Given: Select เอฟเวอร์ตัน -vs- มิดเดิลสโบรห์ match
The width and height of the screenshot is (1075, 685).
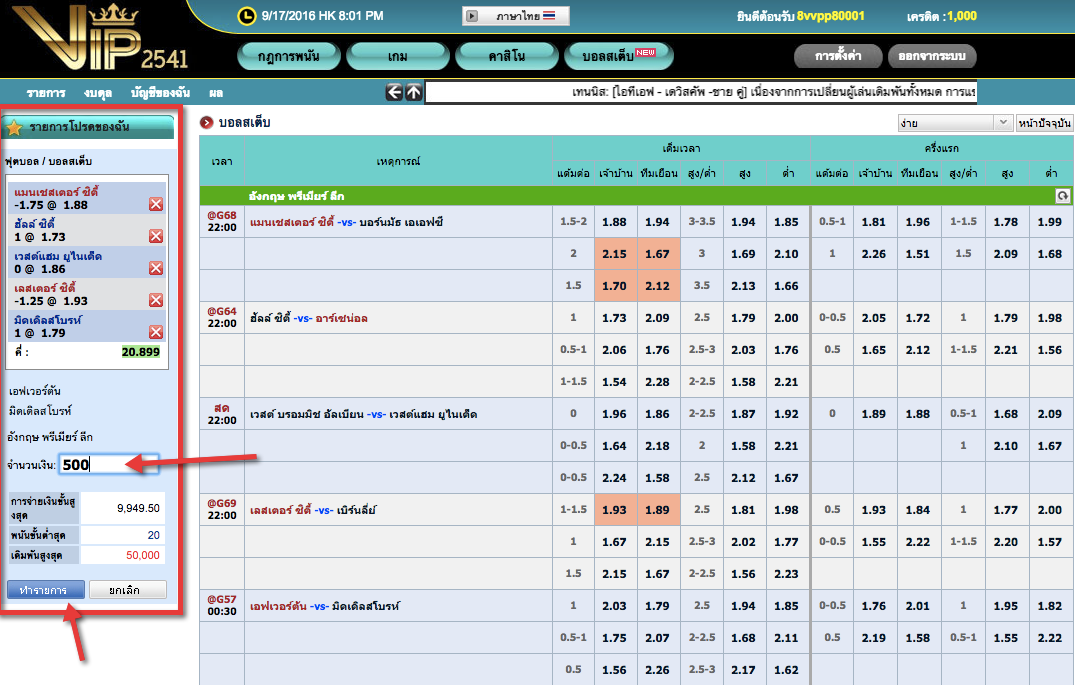Looking at the screenshot, I should tap(325, 606).
